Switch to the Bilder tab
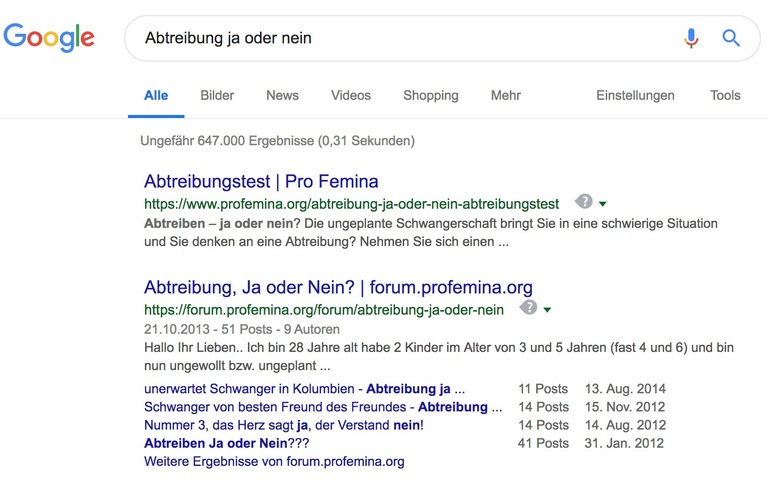The image size is (768, 480). click(x=217, y=95)
